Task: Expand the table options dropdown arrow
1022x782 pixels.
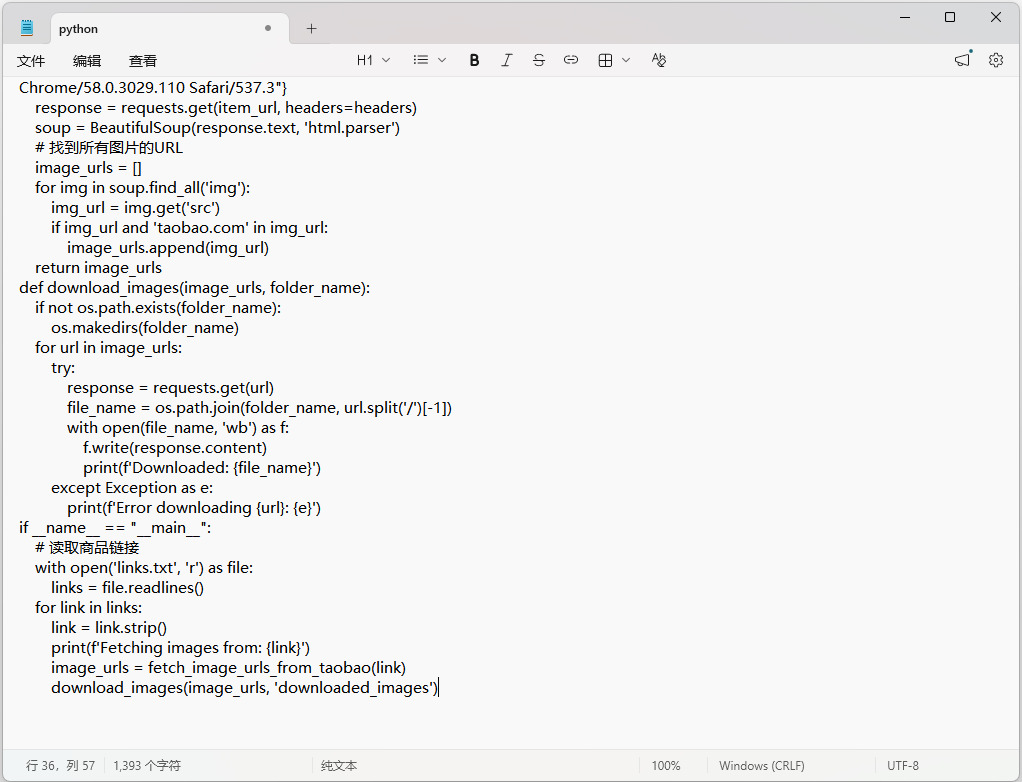Action: pos(626,60)
